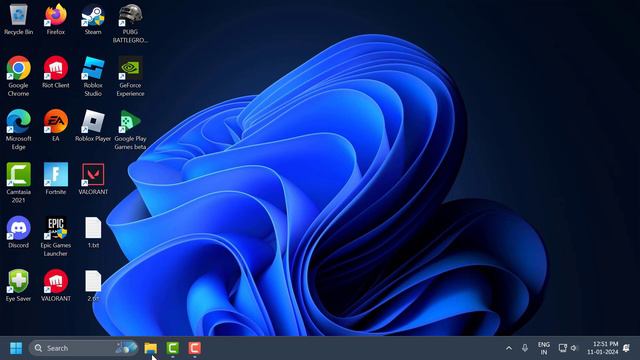The width and height of the screenshot is (640, 360).
Task: Select the Steam desktop shortcut
Action: (93, 20)
